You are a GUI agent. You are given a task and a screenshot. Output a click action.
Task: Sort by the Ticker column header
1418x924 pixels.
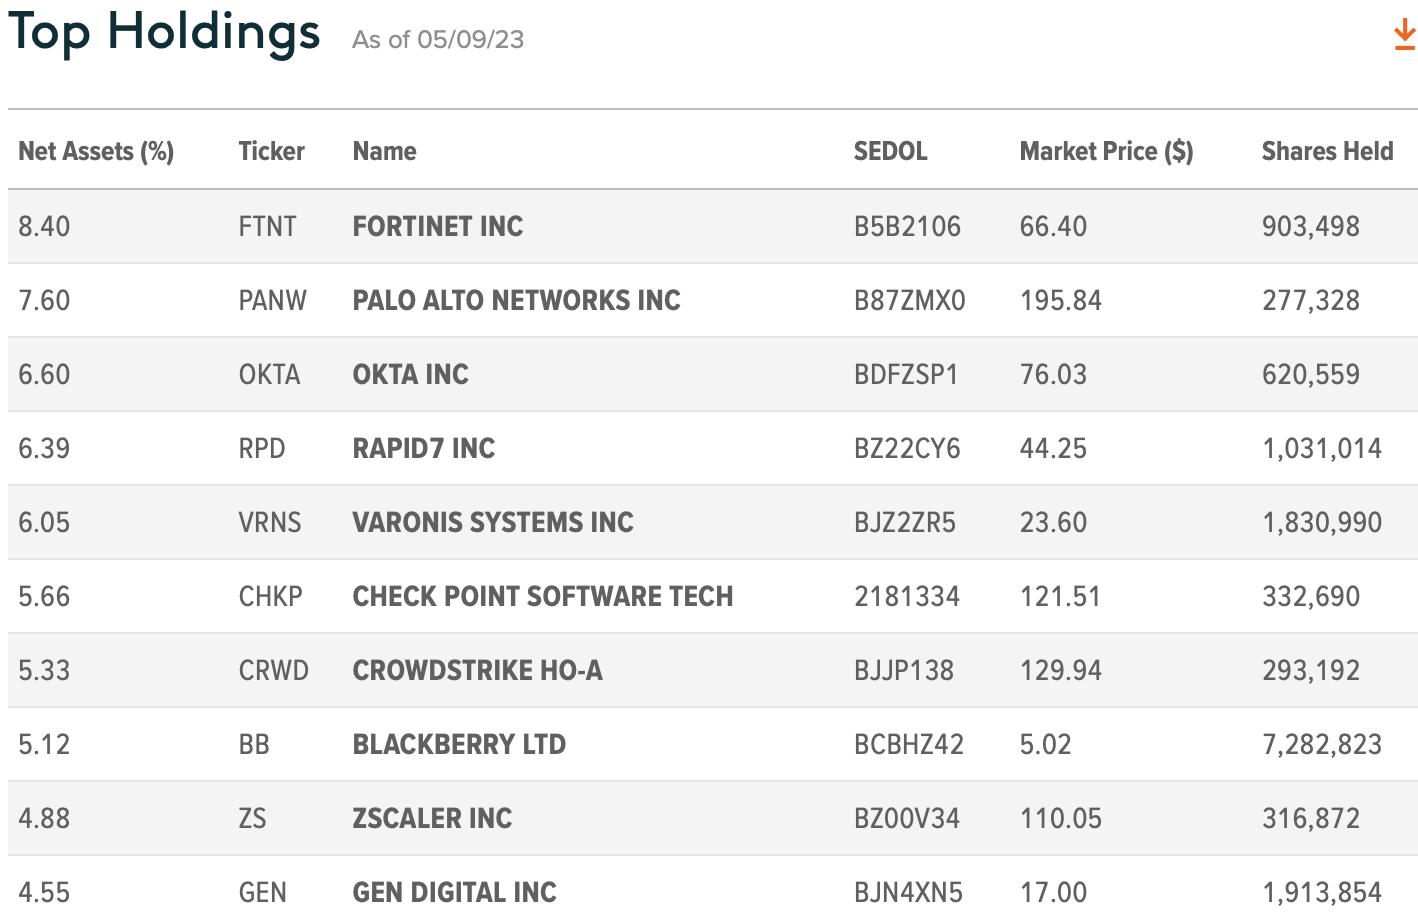[x=271, y=151]
